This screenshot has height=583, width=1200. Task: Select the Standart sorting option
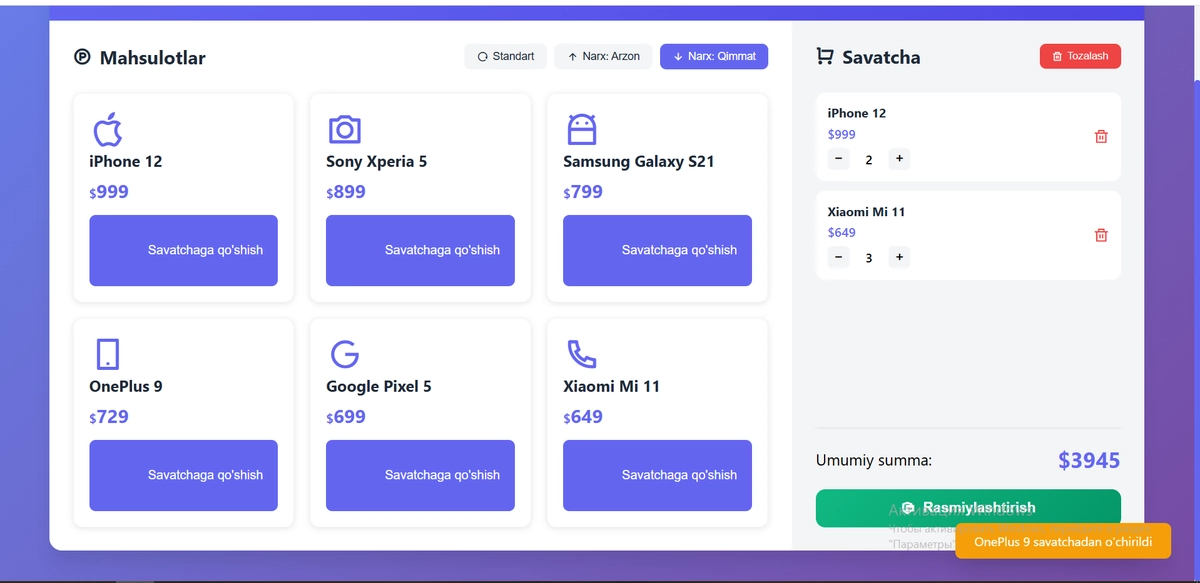[x=505, y=56]
